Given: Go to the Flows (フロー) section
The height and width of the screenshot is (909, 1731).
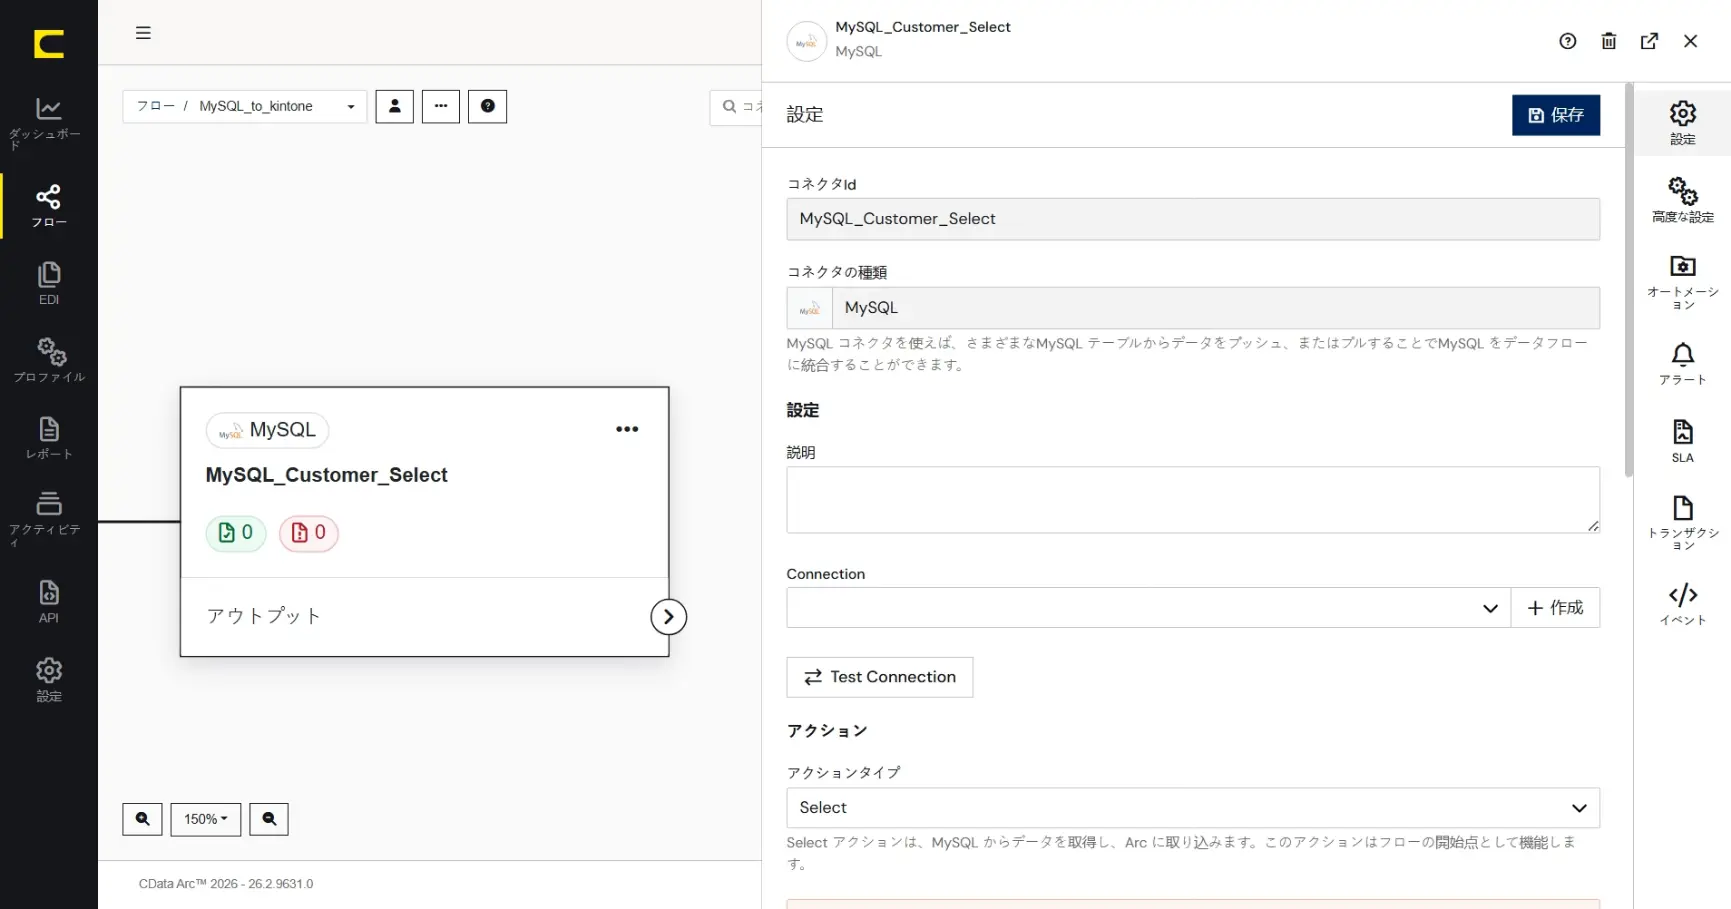Looking at the screenshot, I should [x=48, y=206].
